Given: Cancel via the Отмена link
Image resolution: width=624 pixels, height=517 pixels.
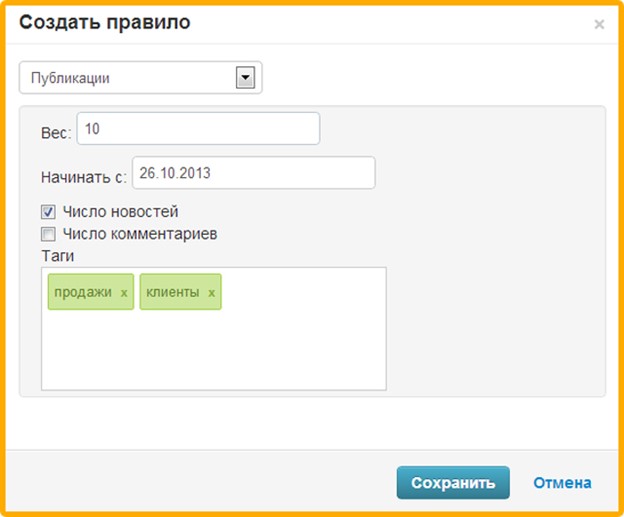Looking at the screenshot, I should click(x=562, y=482).
